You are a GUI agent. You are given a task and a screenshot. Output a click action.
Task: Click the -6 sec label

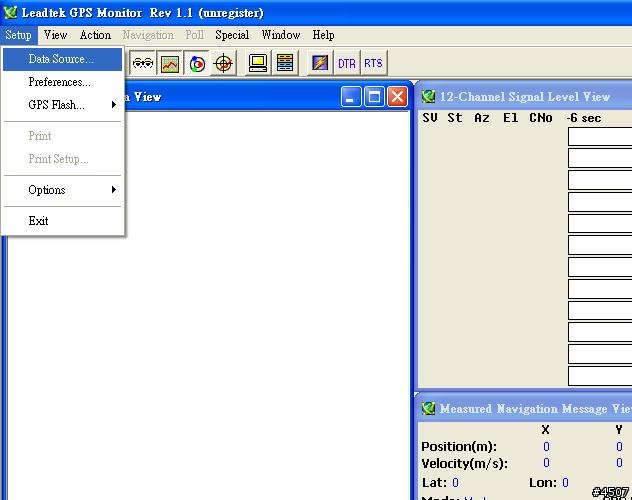click(x=584, y=118)
